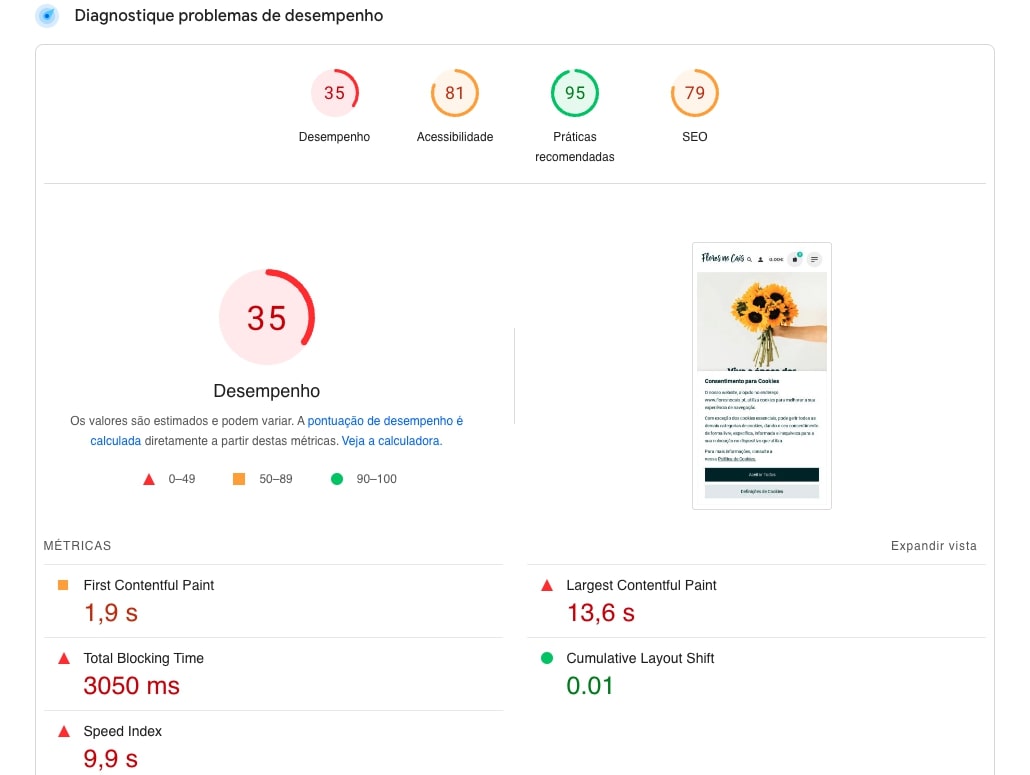Screen dimensions: 1030x775
Task: Click the red triangle next to Total Blocking Time
Action: [63, 658]
